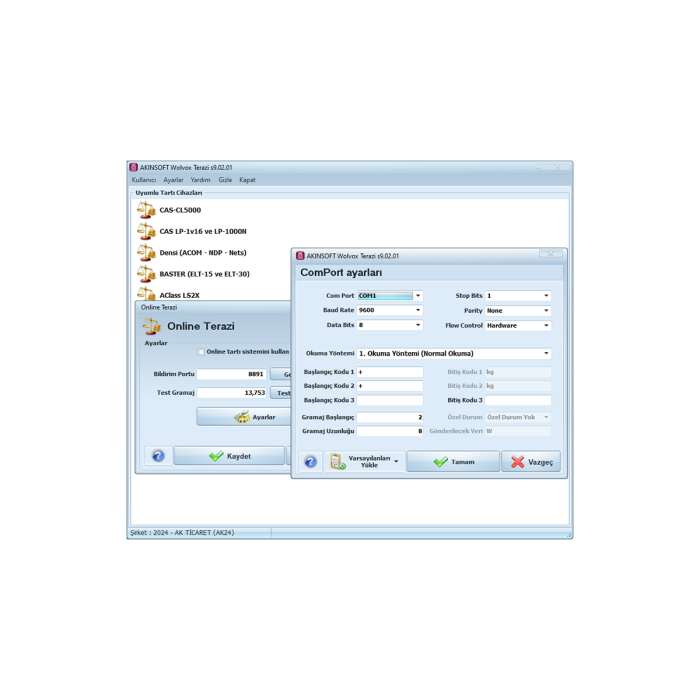Open the Yardım menu
700x700 pixels.
point(200,180)
